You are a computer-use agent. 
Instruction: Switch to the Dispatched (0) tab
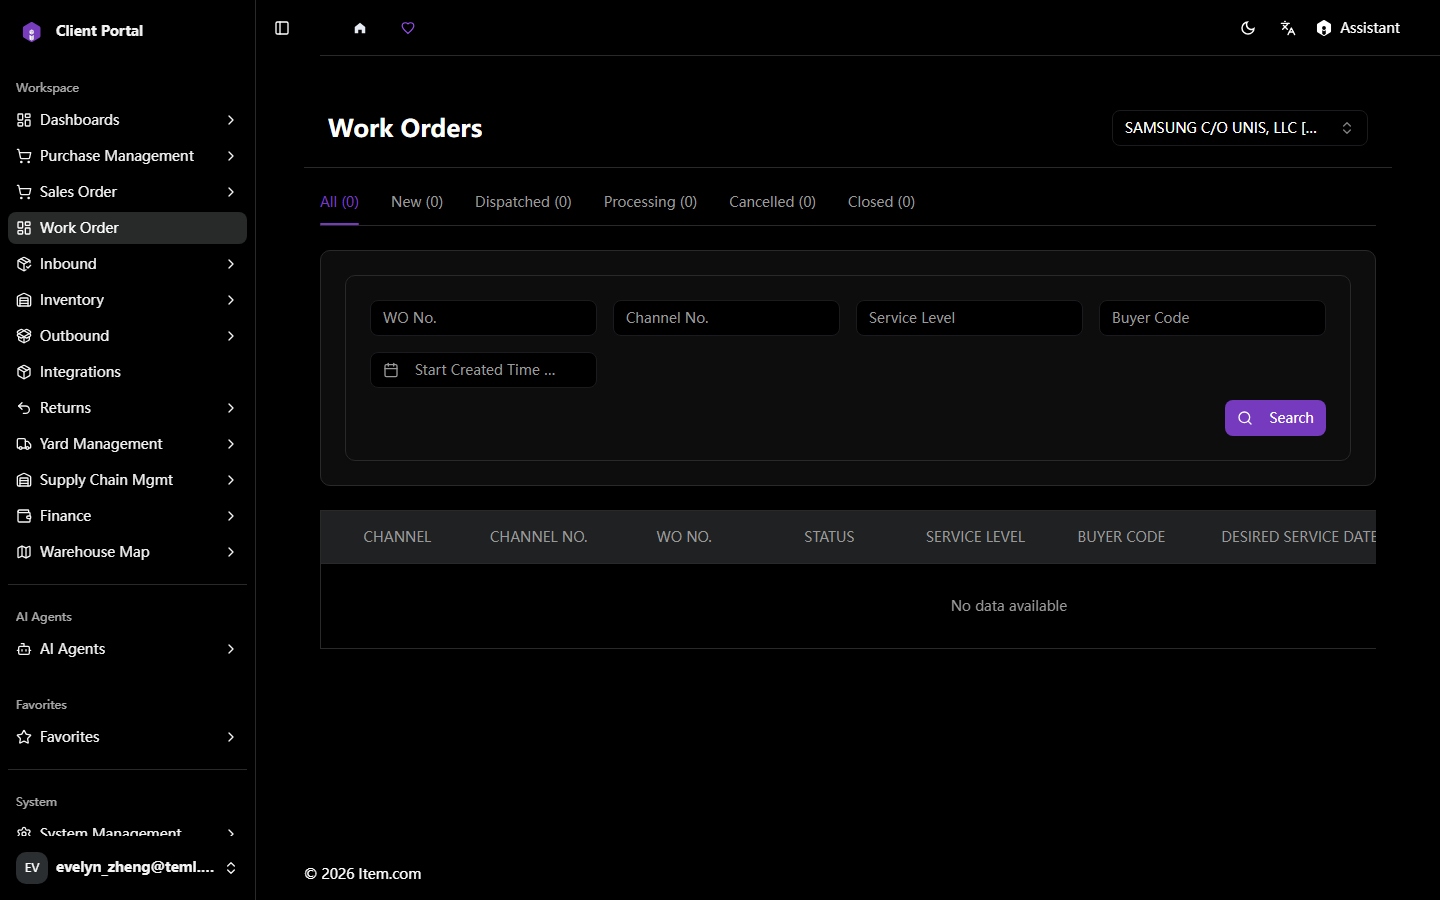point(523,202)
